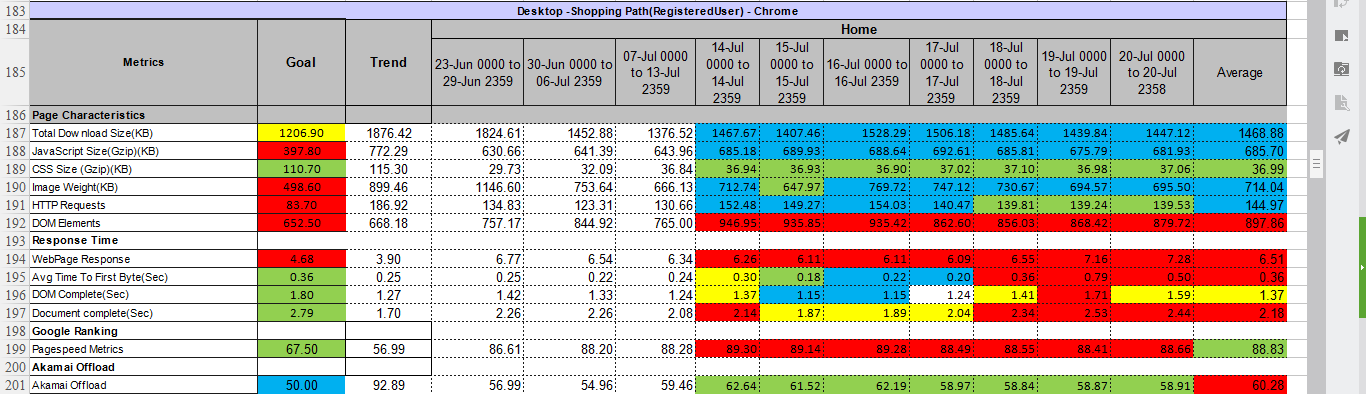This screenshot has height=394, width=1366.
Task: Click the presentation pointer icon in sidebar
Action: (x=1342, y=36)
